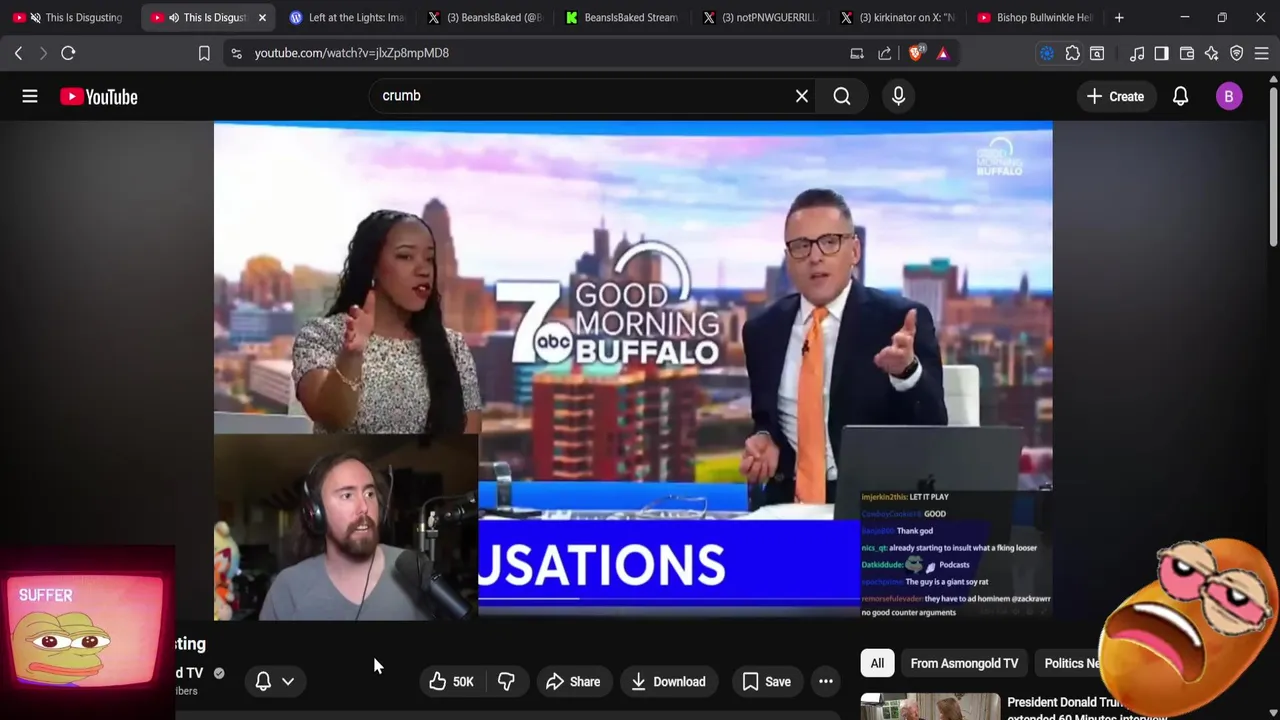Click picture-in-picture icon in address bar
Screen dimensions: 1280x720
(x=857, y=53)
